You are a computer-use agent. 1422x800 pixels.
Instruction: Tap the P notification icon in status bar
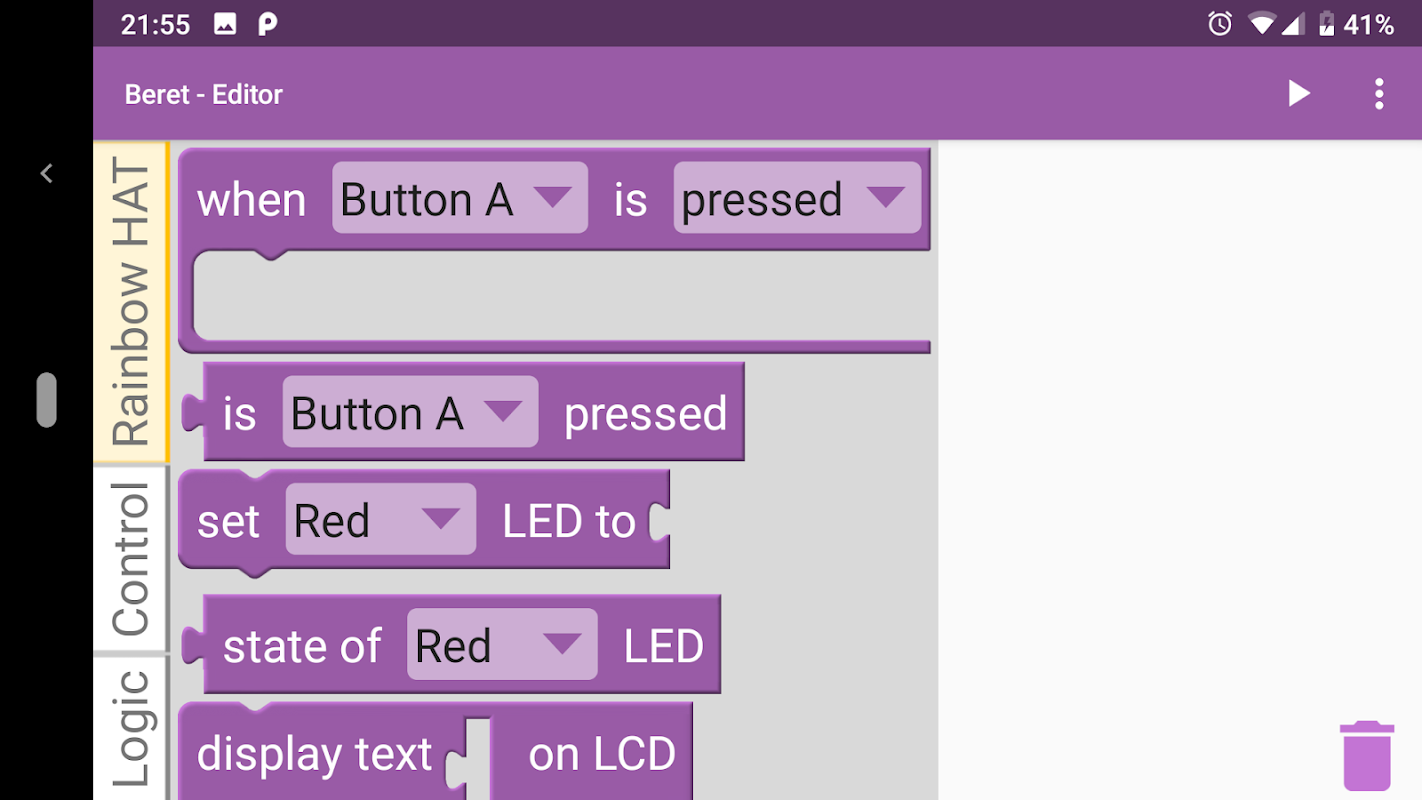coord(267,24)
